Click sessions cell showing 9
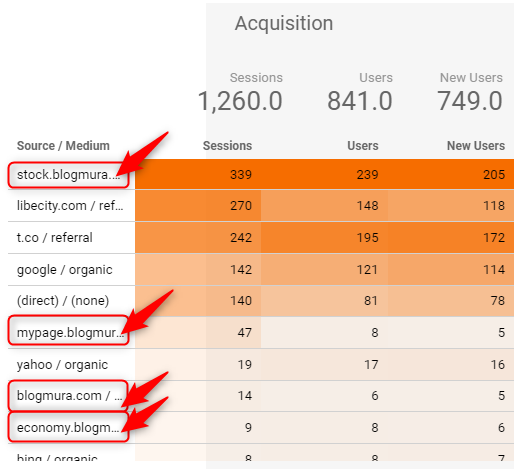514x469 pixels. coord(248,427)
